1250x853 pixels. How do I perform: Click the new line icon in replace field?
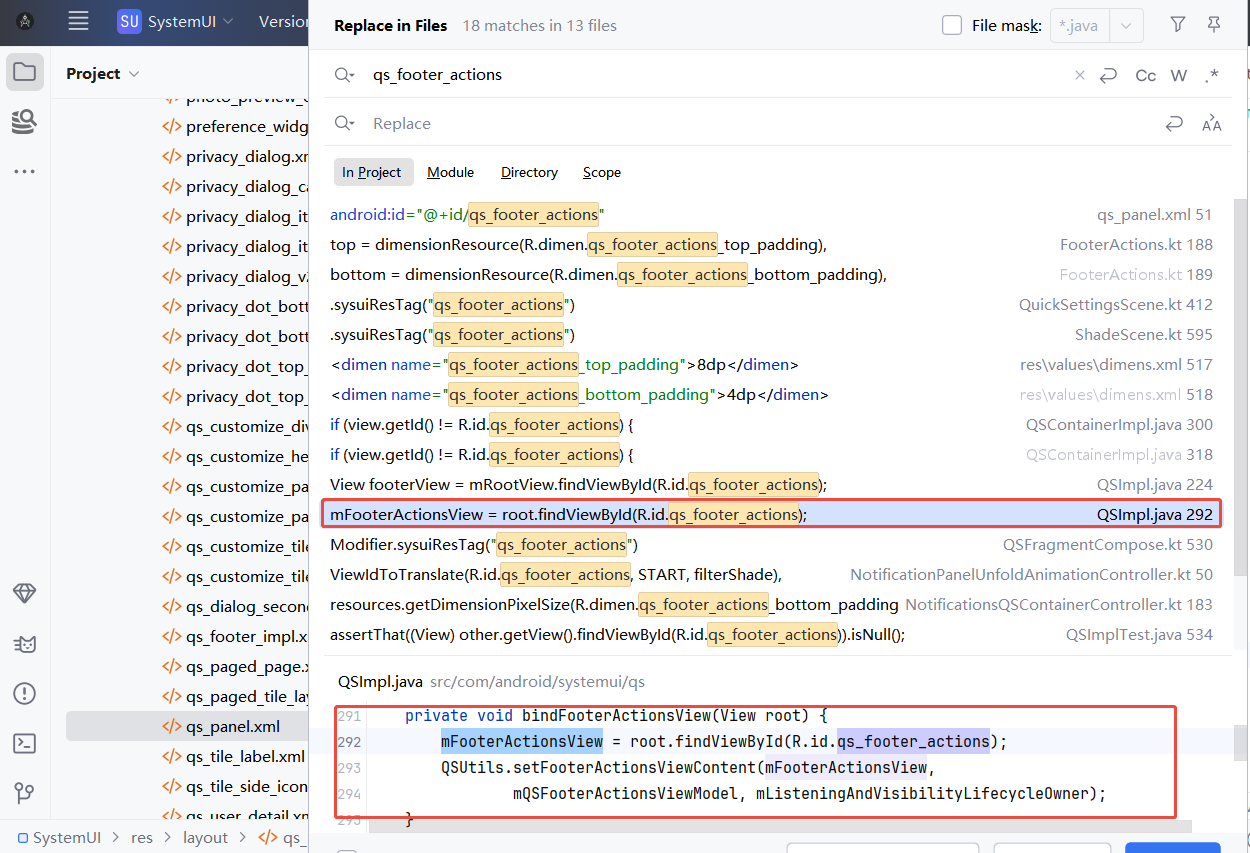coord(1174,123)
